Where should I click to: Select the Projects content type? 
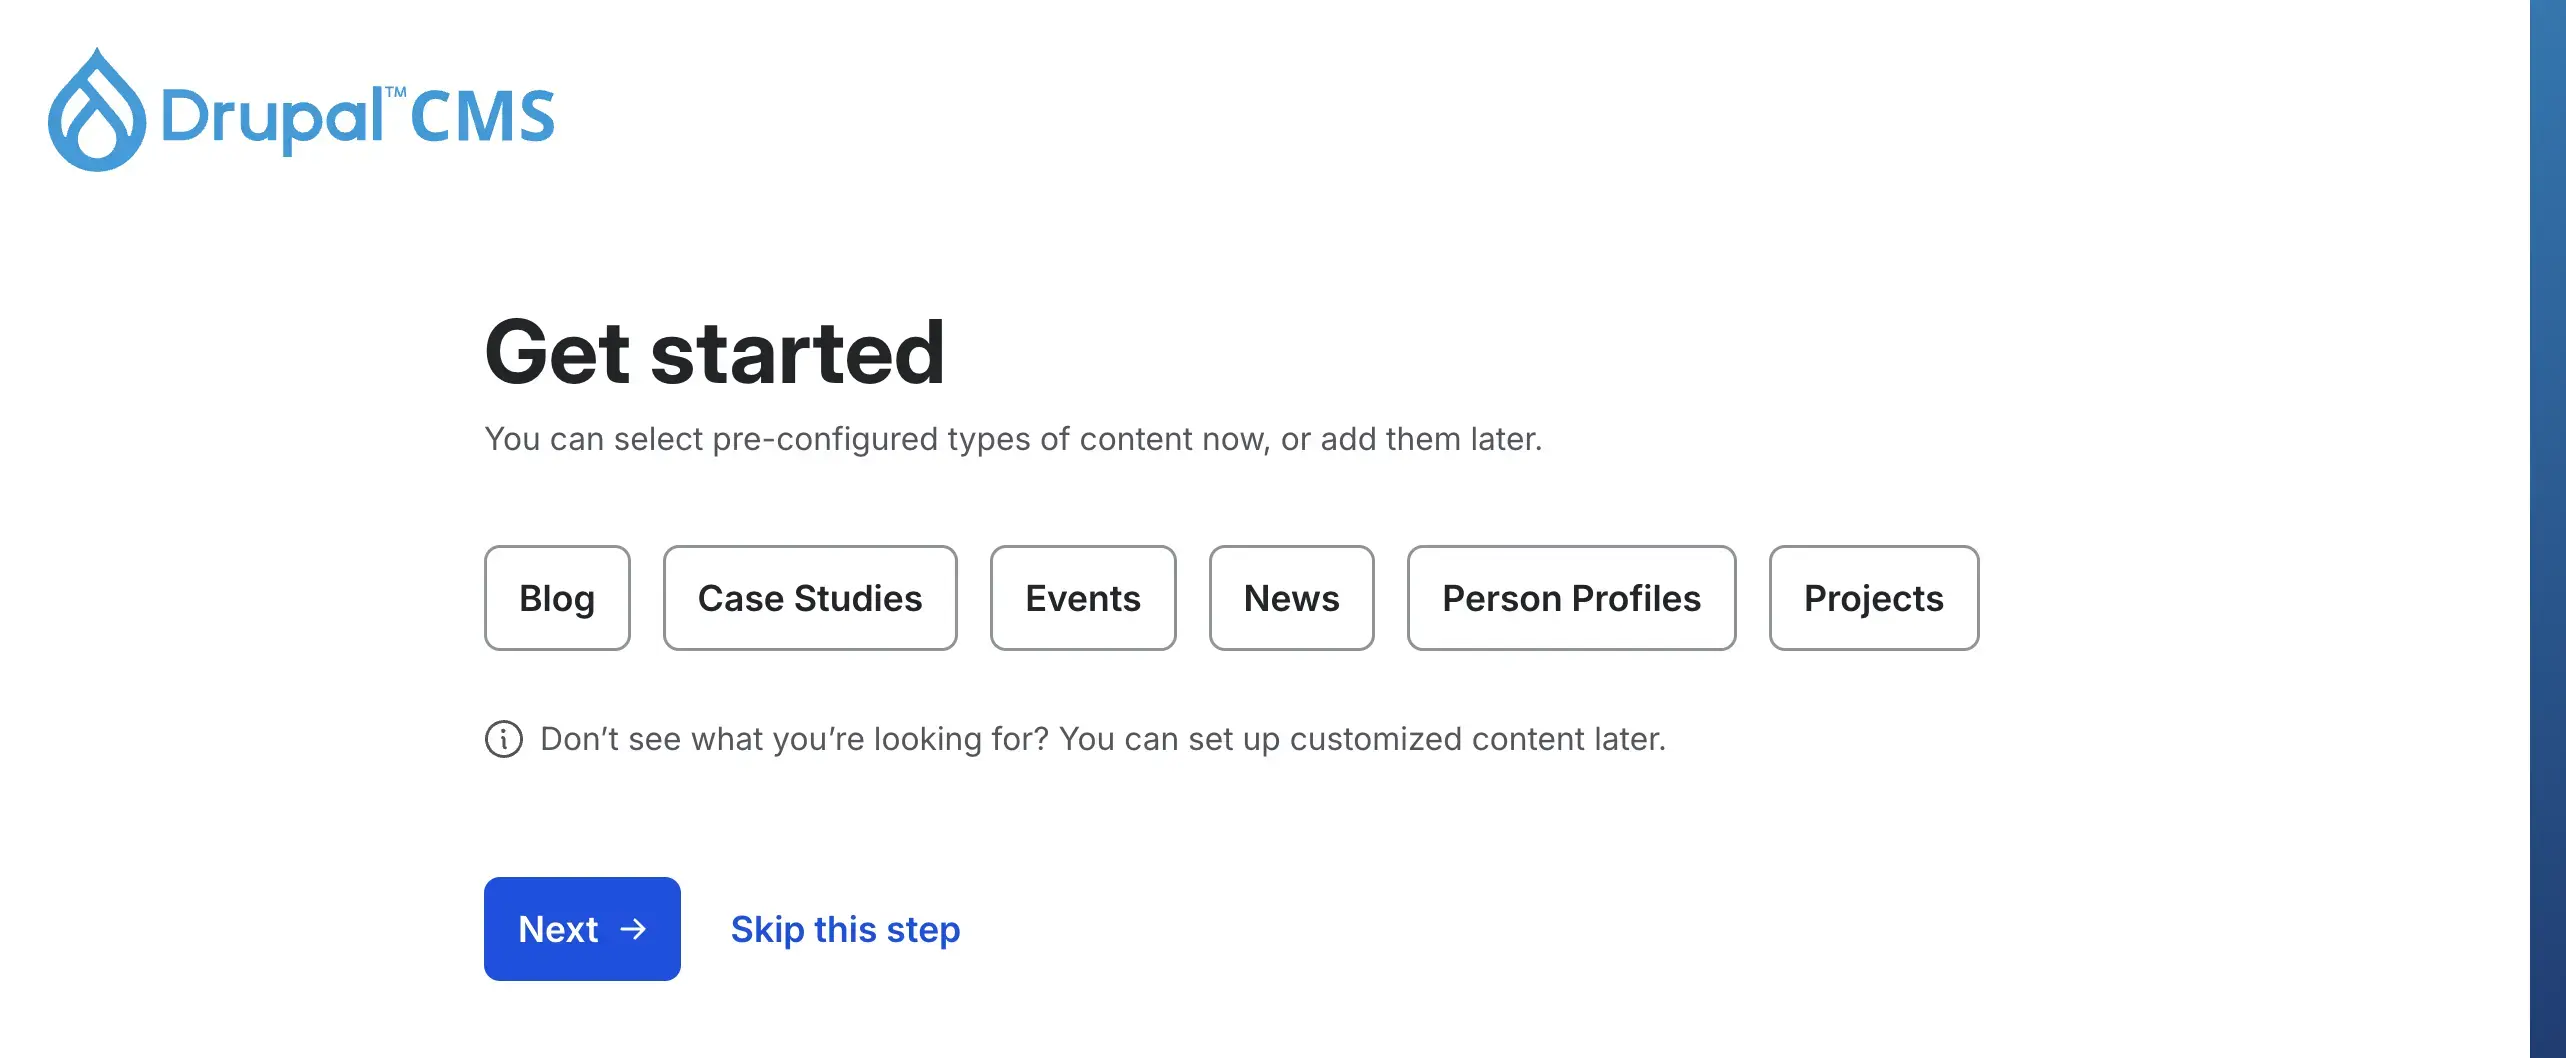(x=1873, y=598)
